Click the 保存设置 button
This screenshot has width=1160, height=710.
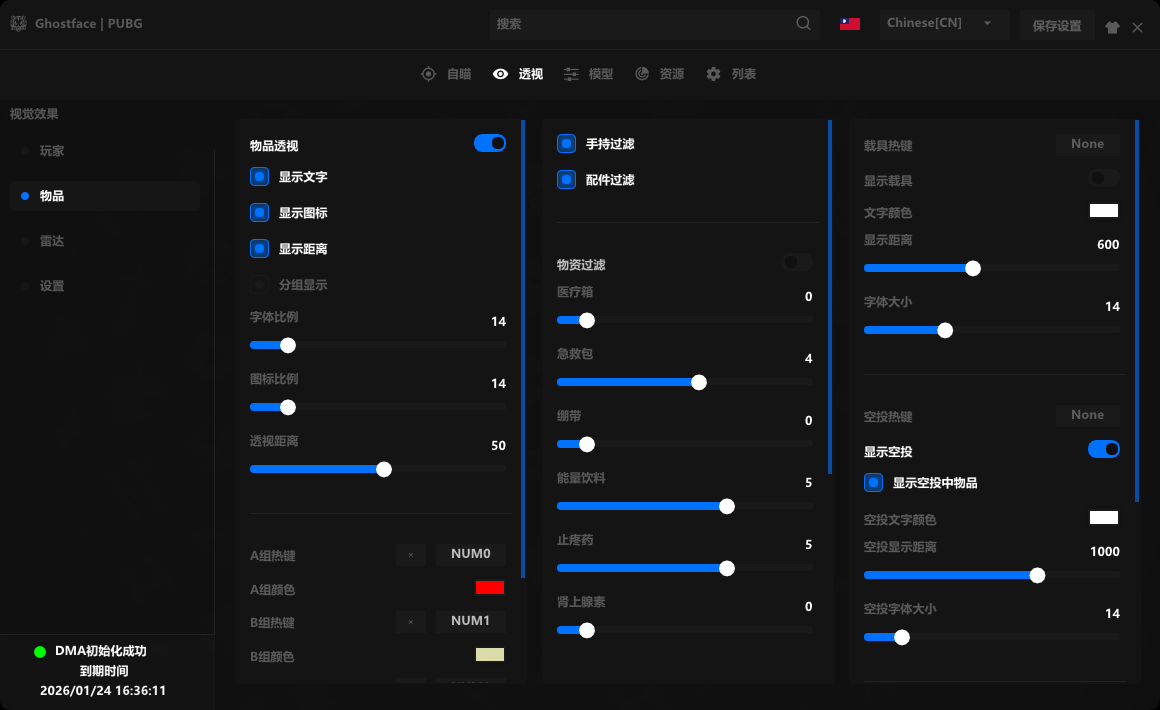tap(1056, 26)
